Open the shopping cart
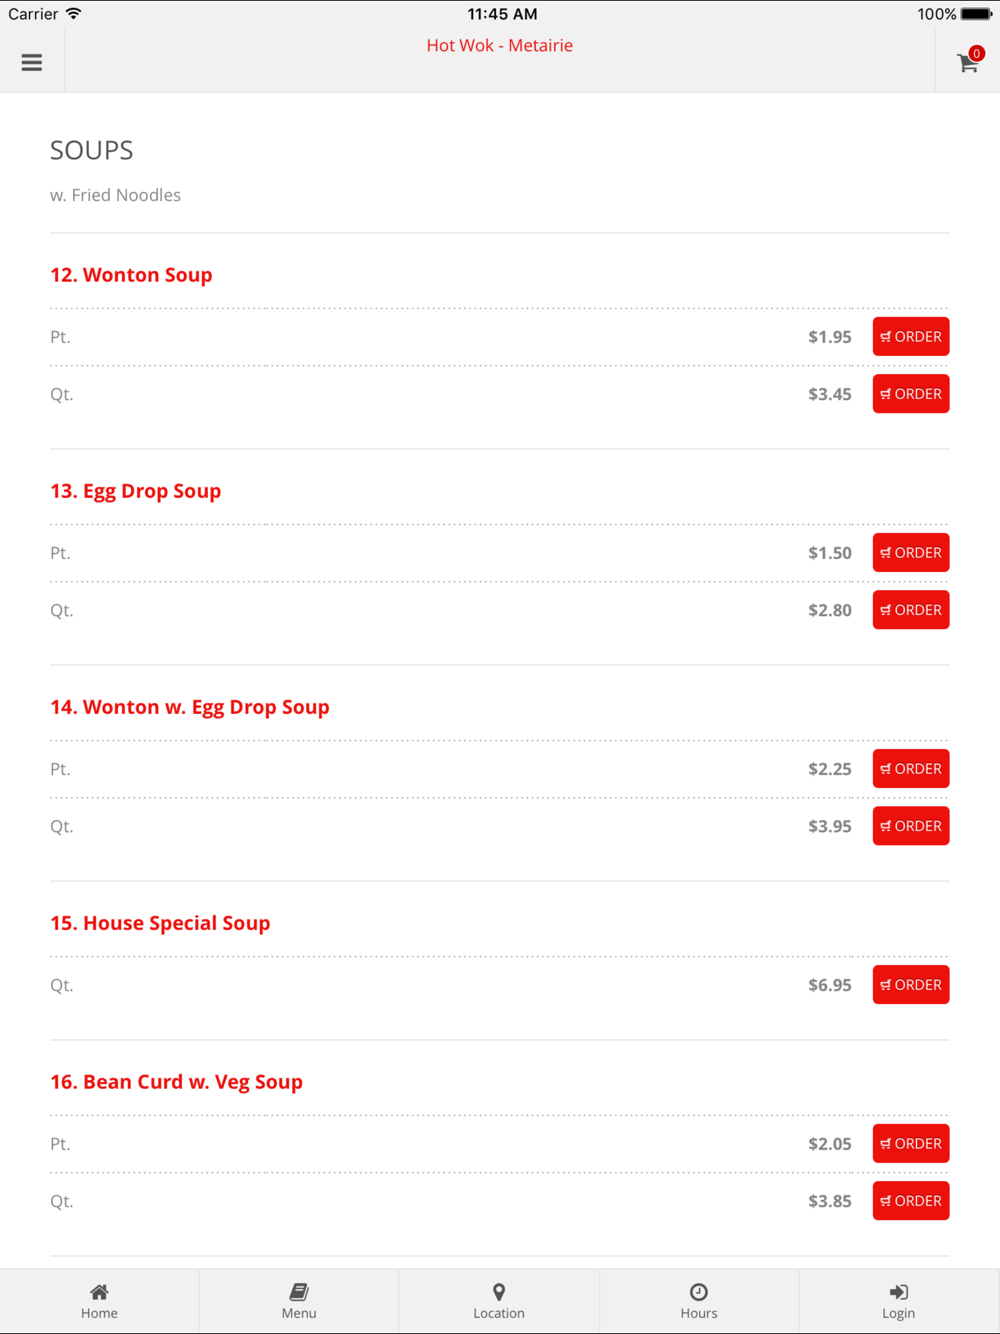Viewport: 1000px width, 1334px height. (968, 63)
